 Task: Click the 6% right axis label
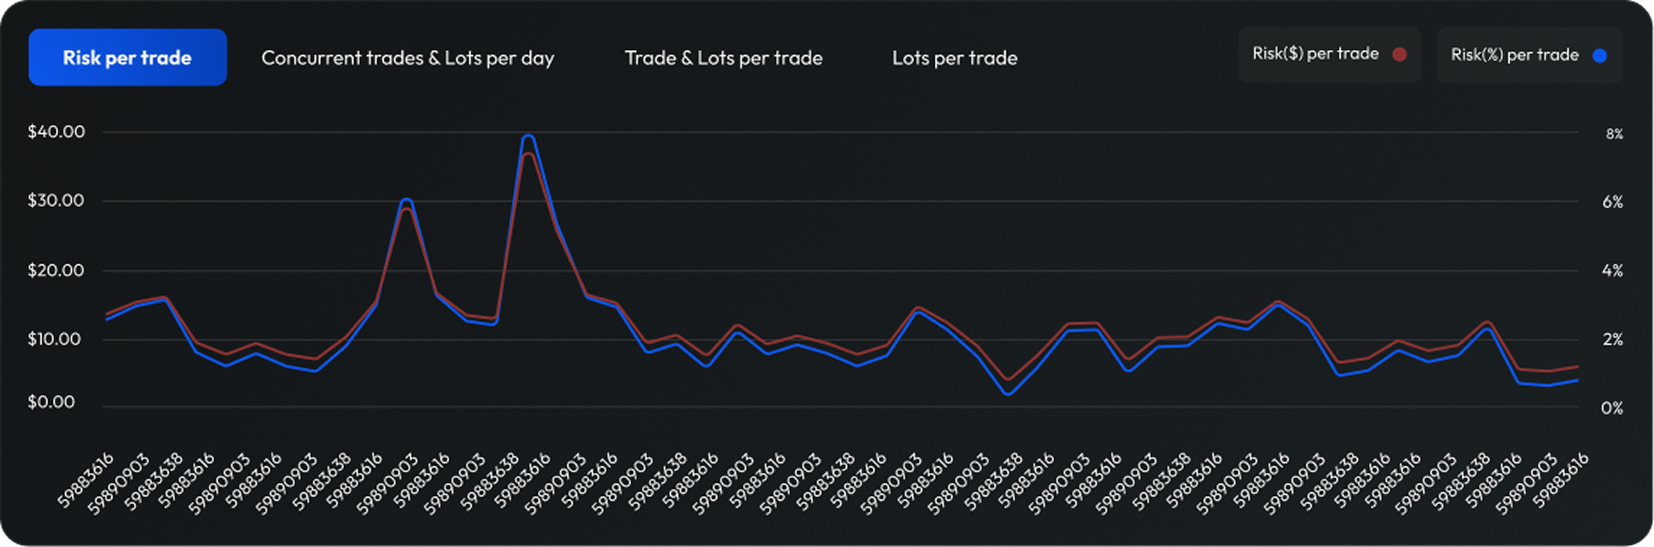[x=1612, y=202]
